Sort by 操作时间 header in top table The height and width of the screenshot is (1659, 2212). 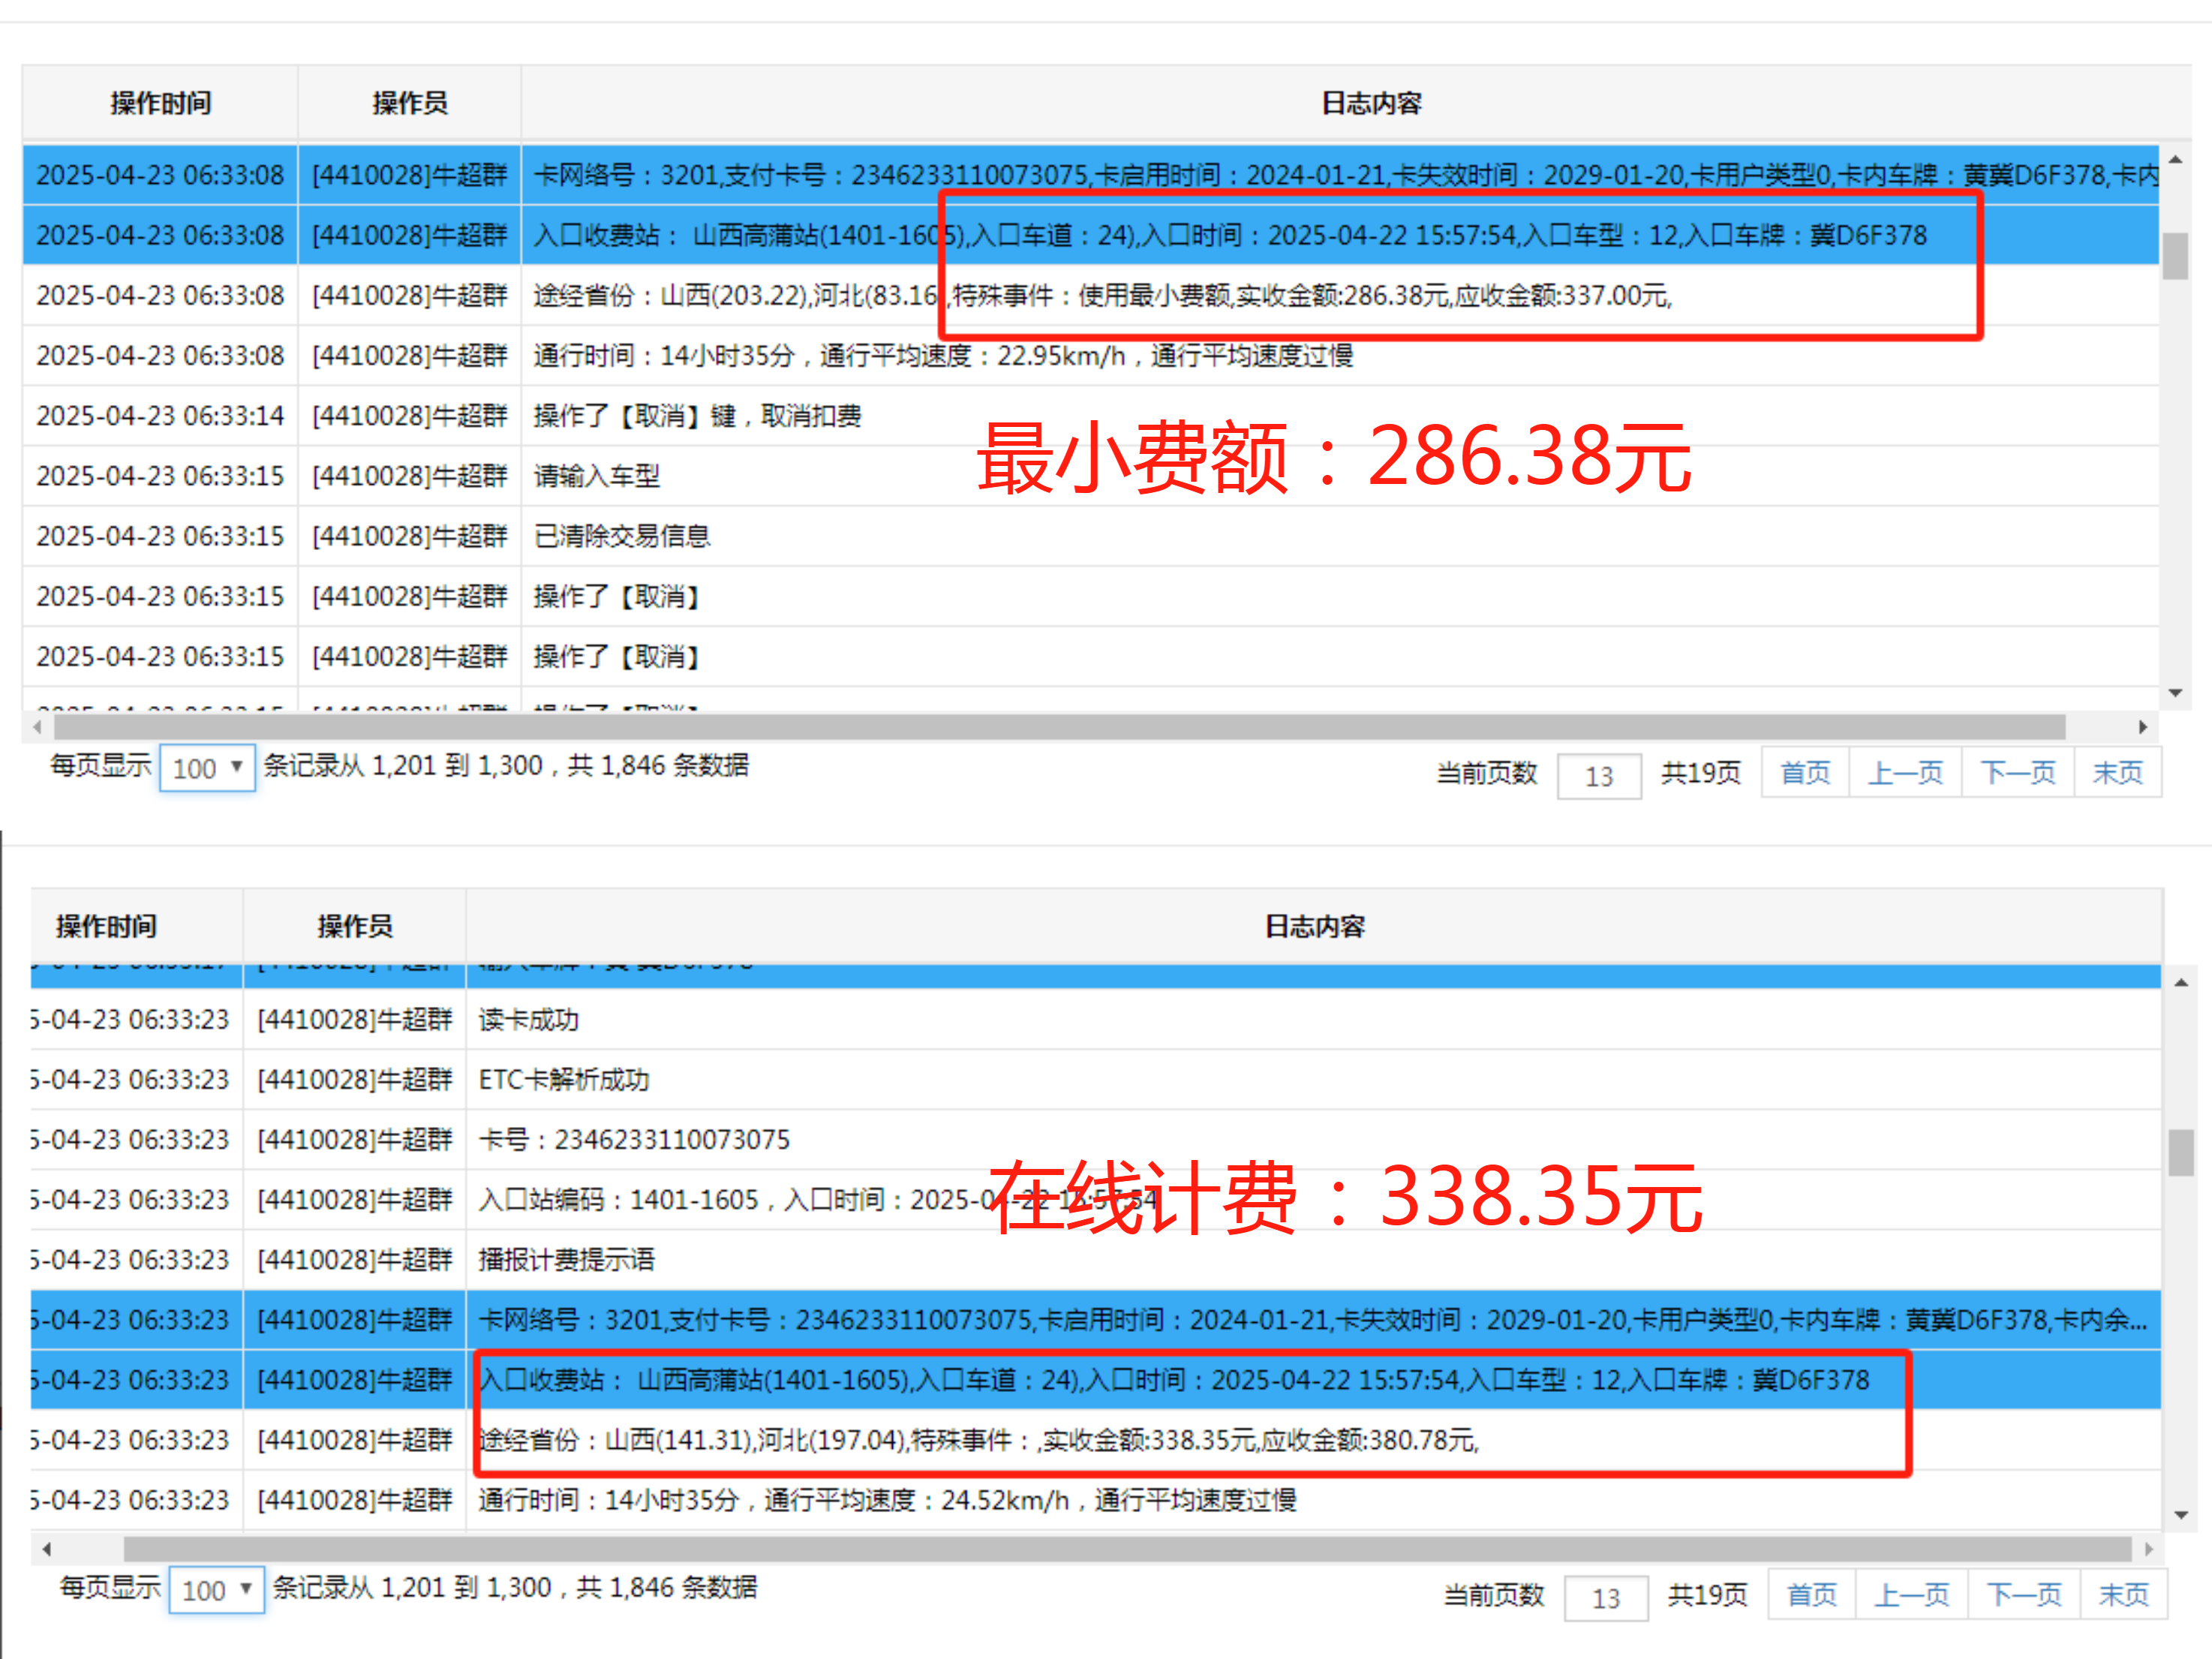point(160,103)
